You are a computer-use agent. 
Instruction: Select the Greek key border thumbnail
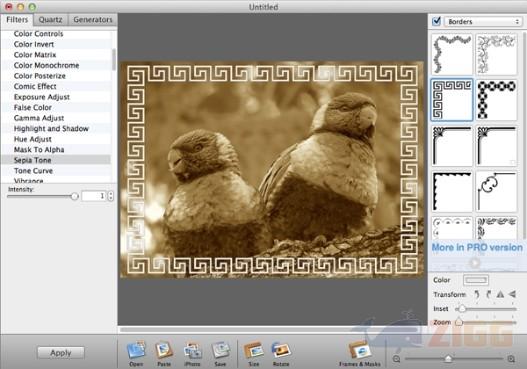pos(452,100)
